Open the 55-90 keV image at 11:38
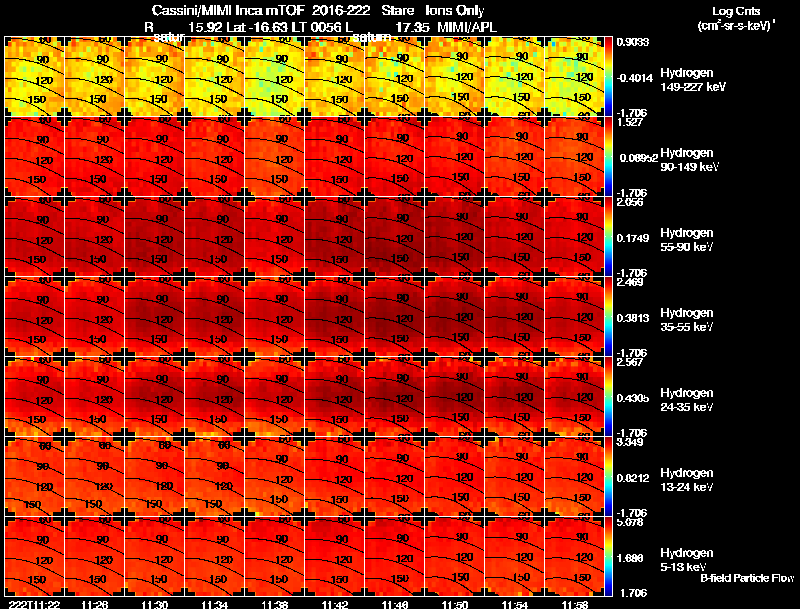Image resolution: width=800 pixels, height=609 pixels. pos(274,236)
